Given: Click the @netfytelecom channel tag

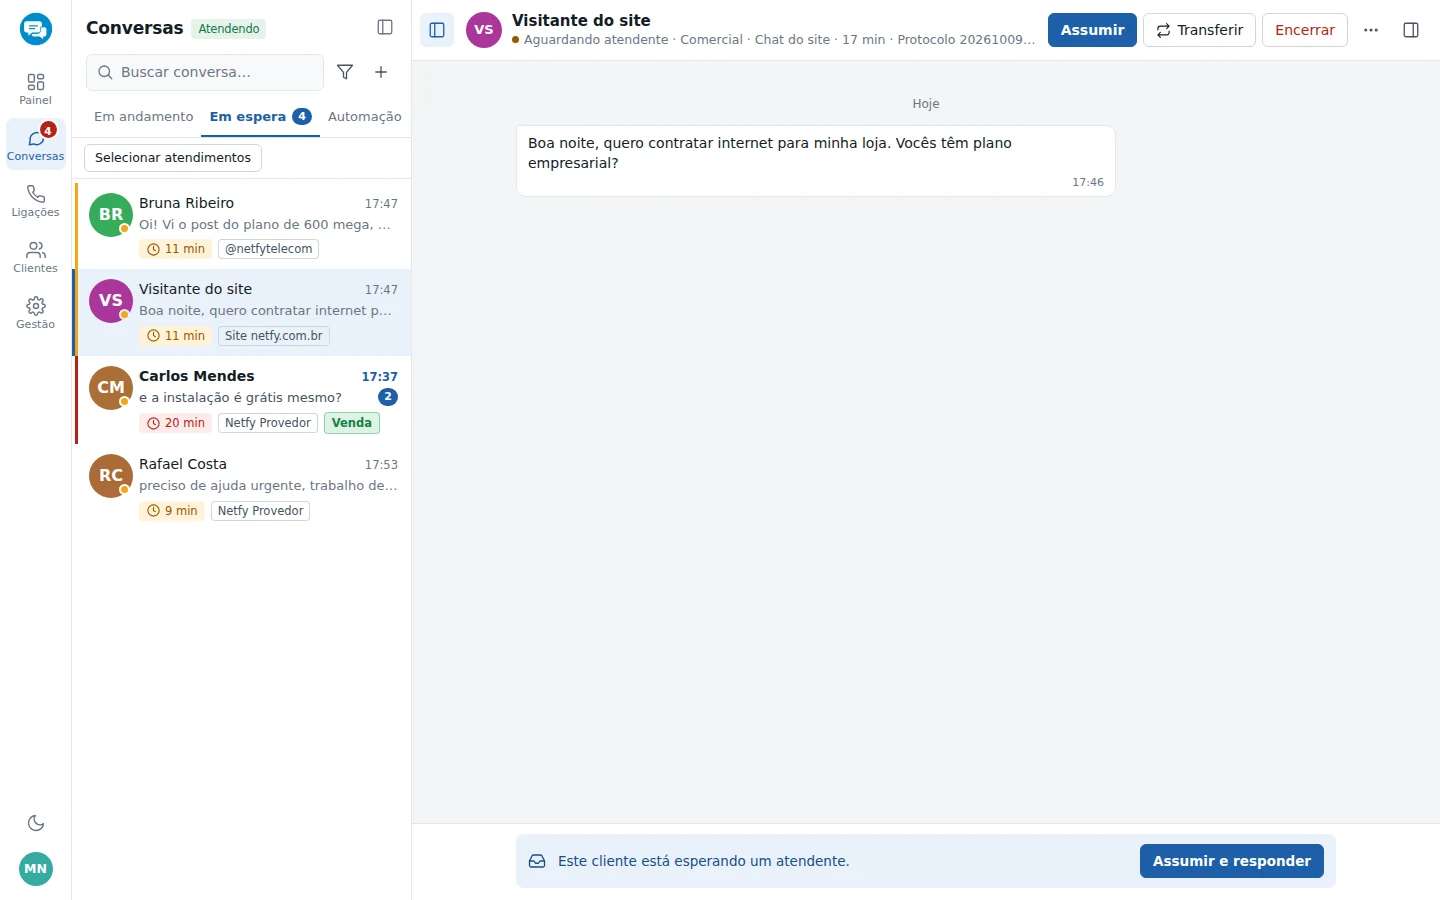Looking at the screenshot, I should click(268, 249).
